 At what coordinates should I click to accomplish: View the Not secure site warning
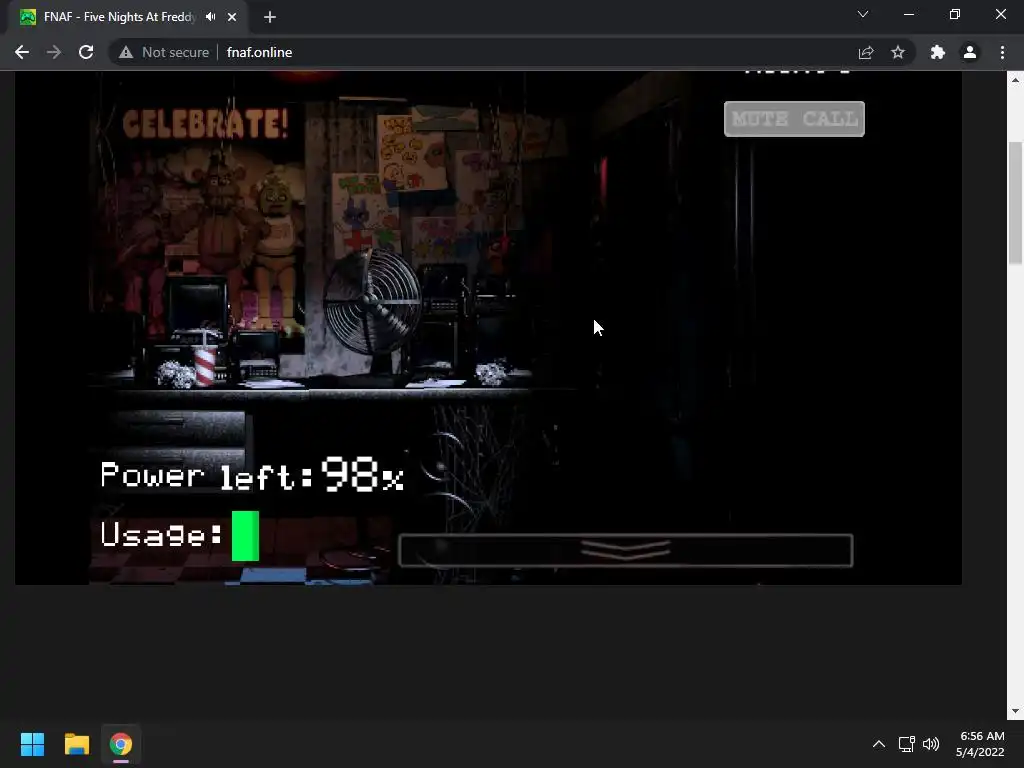tap(164, 52)
